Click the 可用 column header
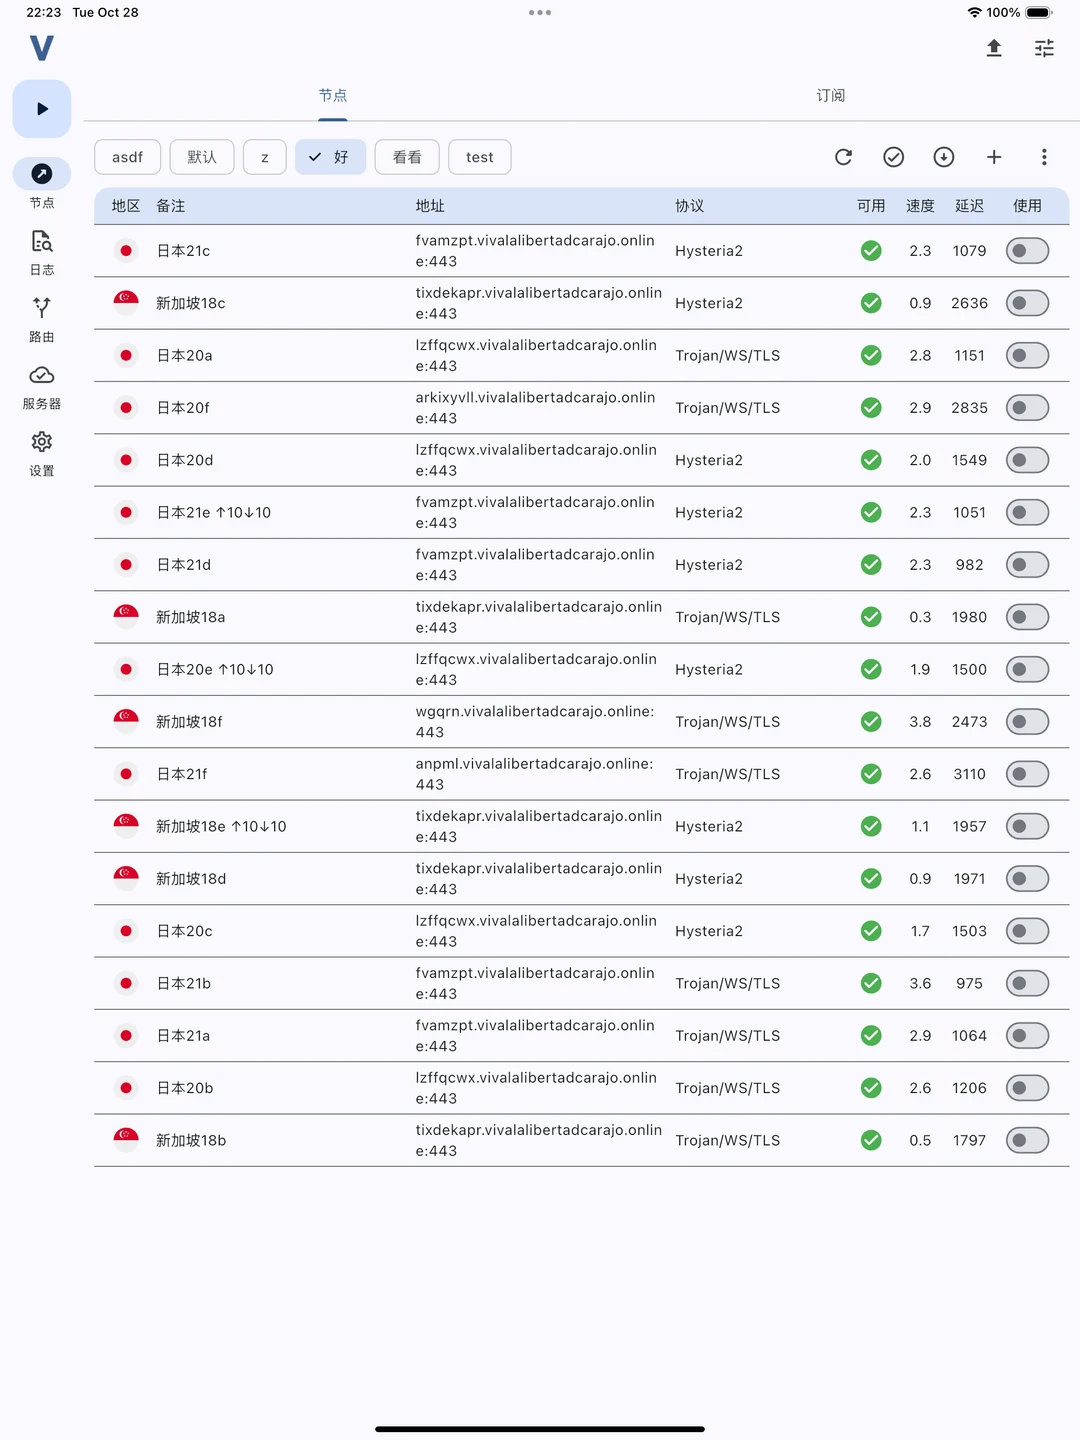 pos(871,206)
